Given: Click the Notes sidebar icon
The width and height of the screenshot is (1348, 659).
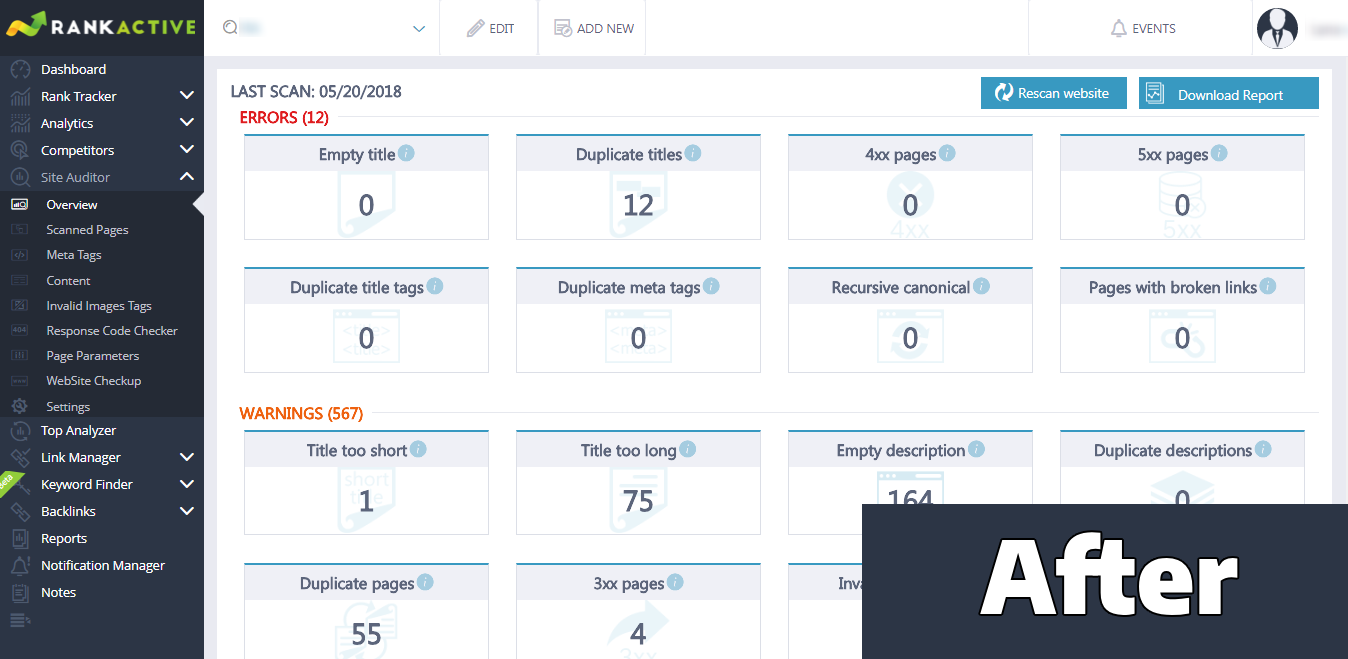Looking at the screenshot, I should point(20,592).
